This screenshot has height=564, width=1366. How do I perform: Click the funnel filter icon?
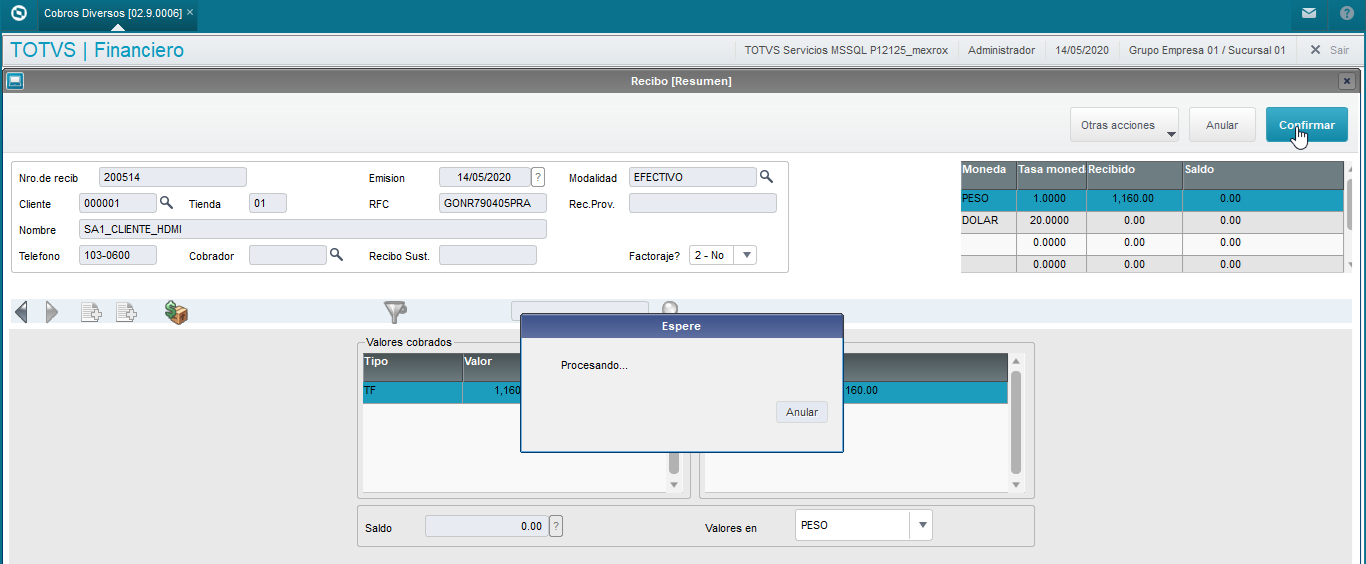[396, 312]
